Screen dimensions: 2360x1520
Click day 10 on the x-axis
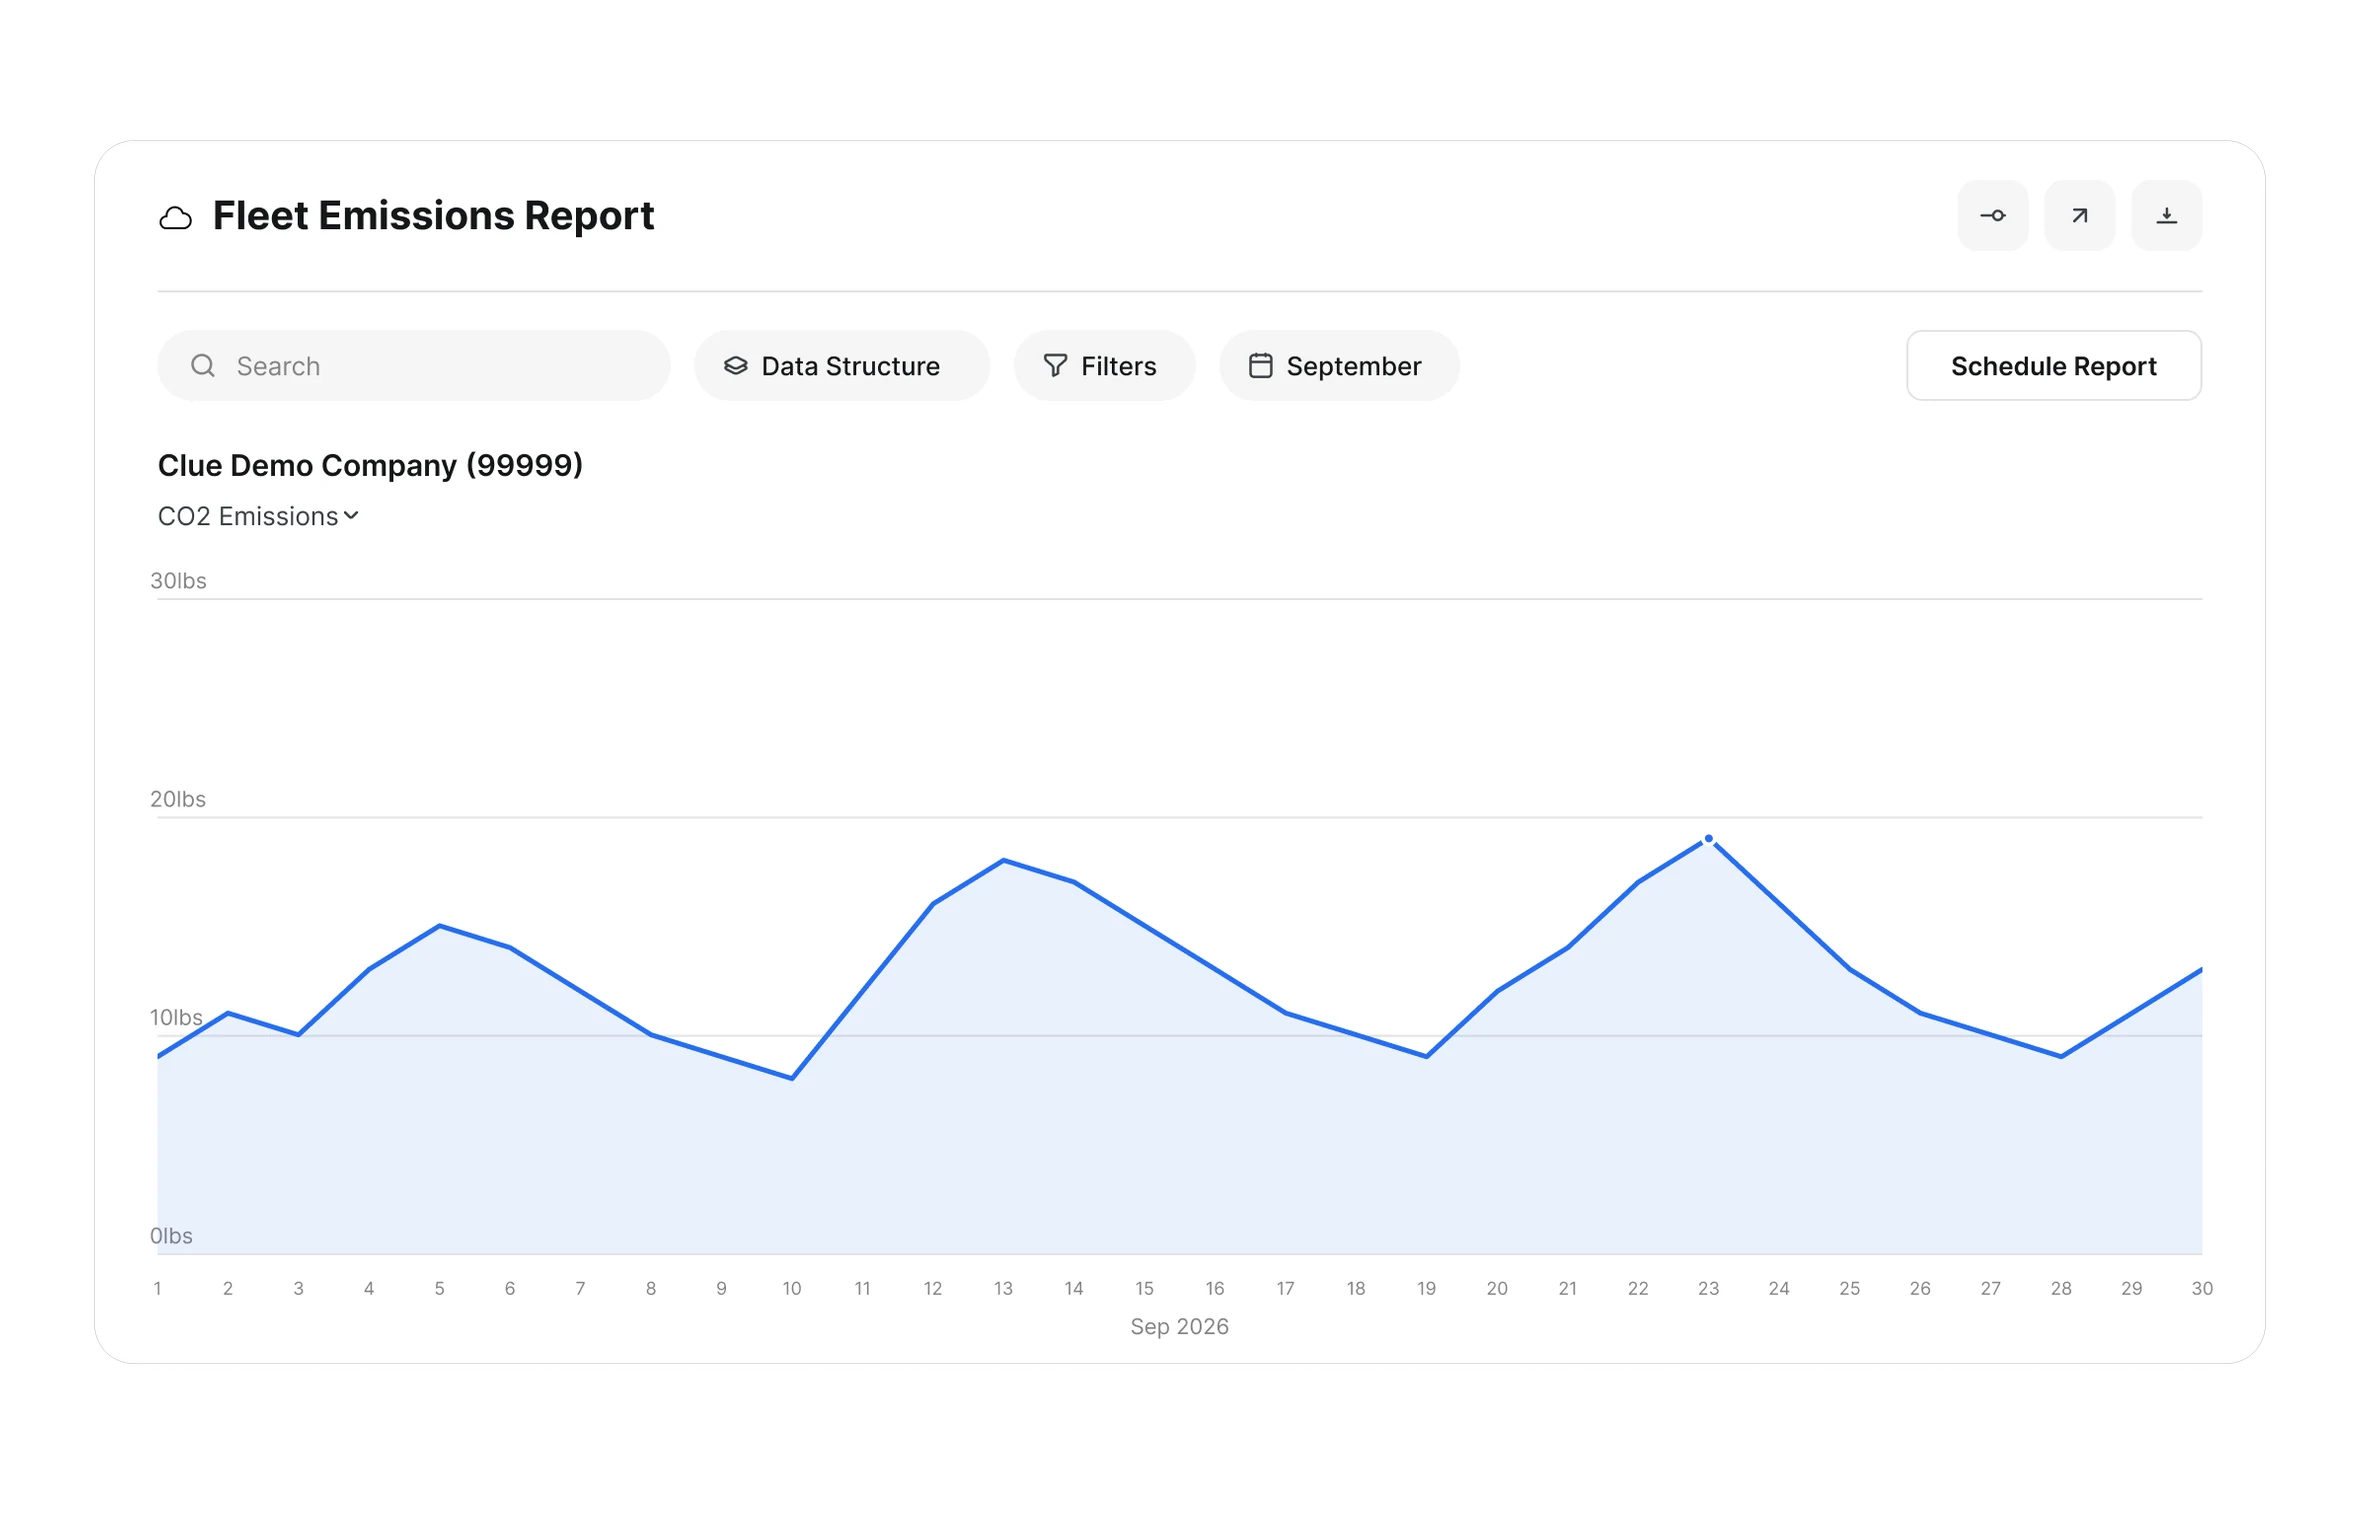pyautogui.click(x=791, y=1288)
